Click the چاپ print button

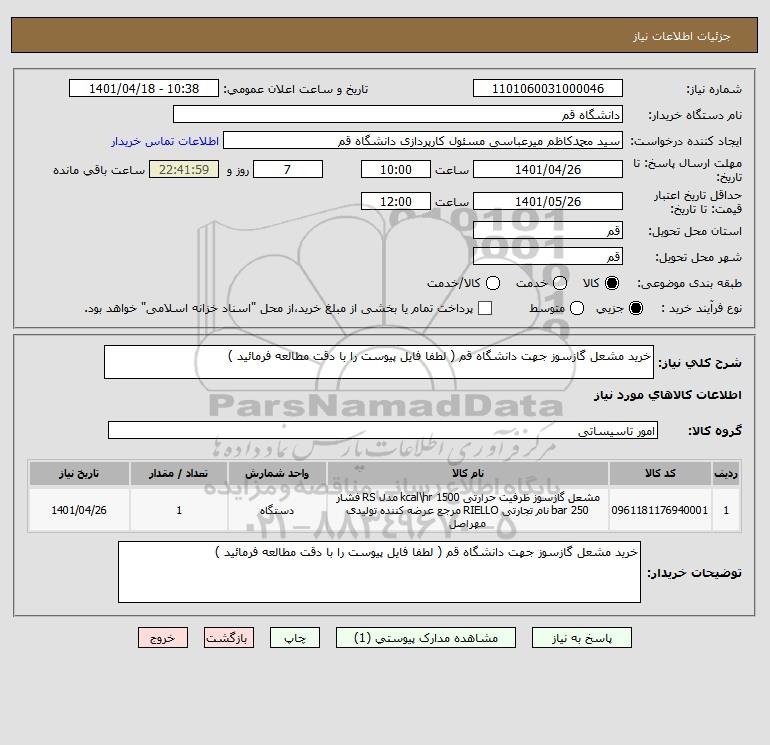coord(295,637)
